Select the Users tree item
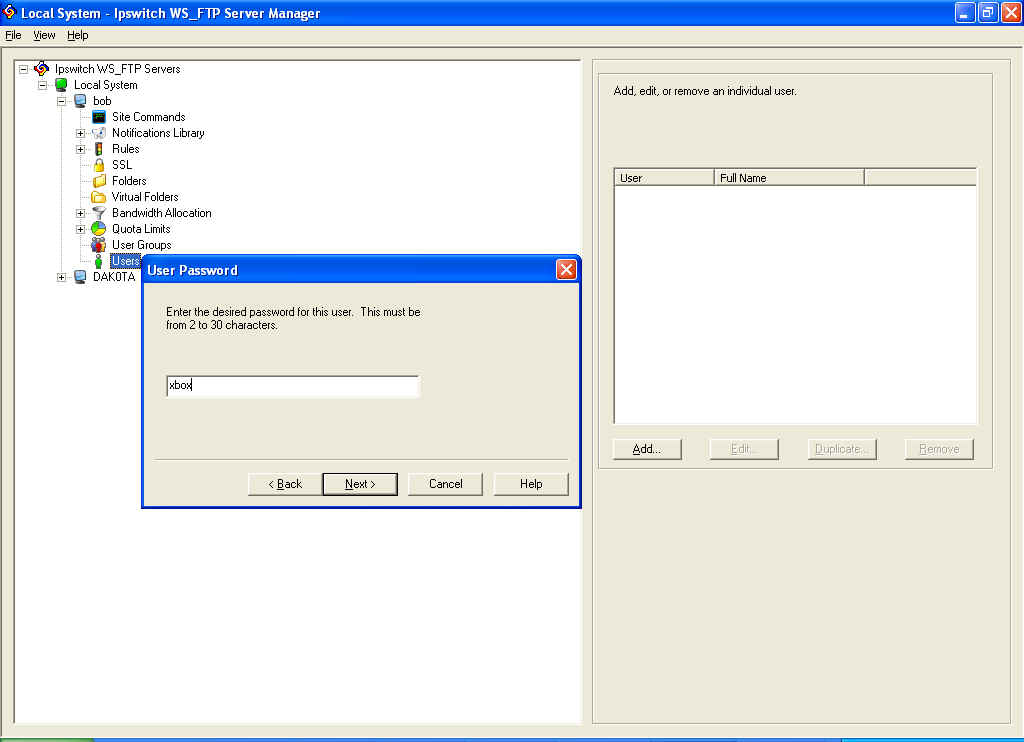 125,261
